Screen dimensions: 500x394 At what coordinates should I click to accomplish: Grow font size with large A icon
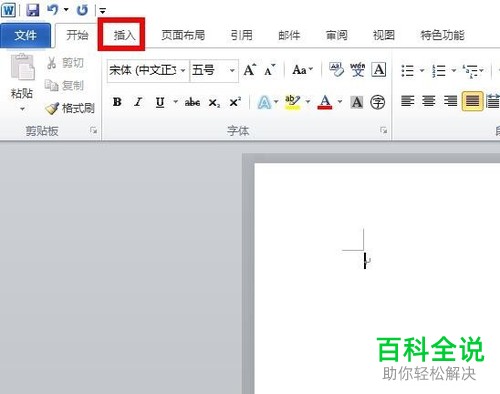[250, 70]
